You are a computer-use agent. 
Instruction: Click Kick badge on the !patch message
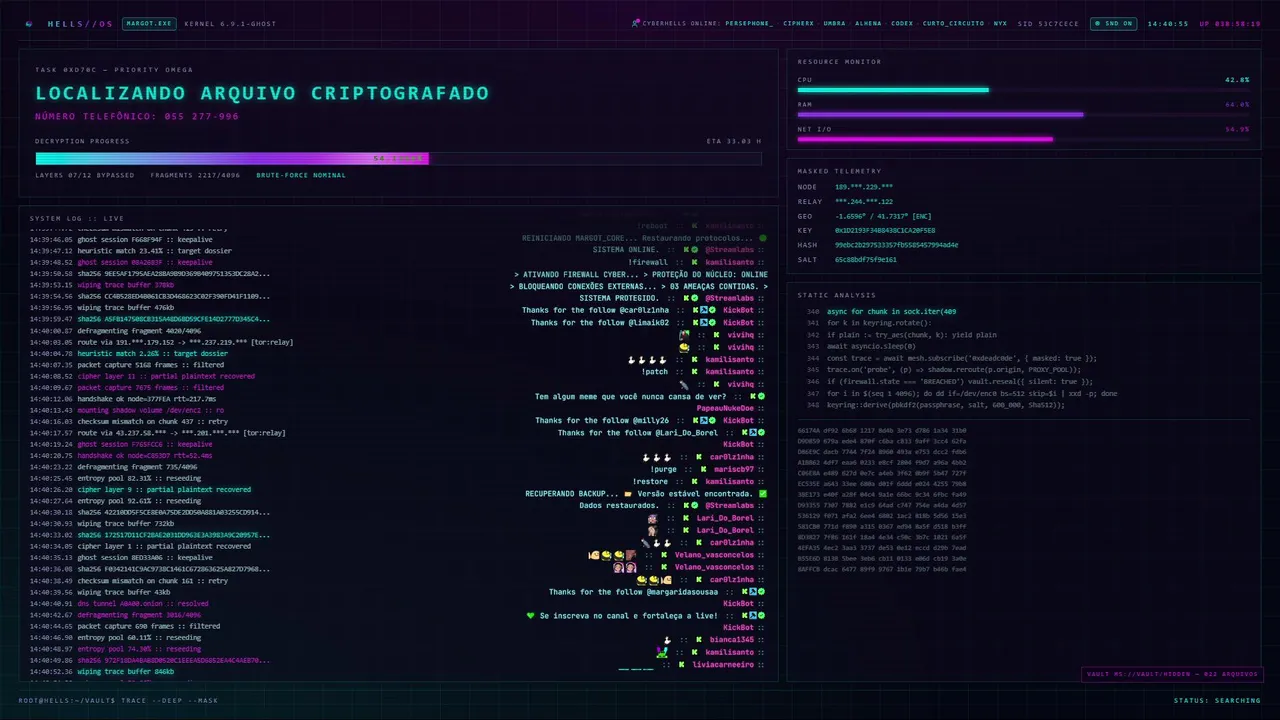694,371
